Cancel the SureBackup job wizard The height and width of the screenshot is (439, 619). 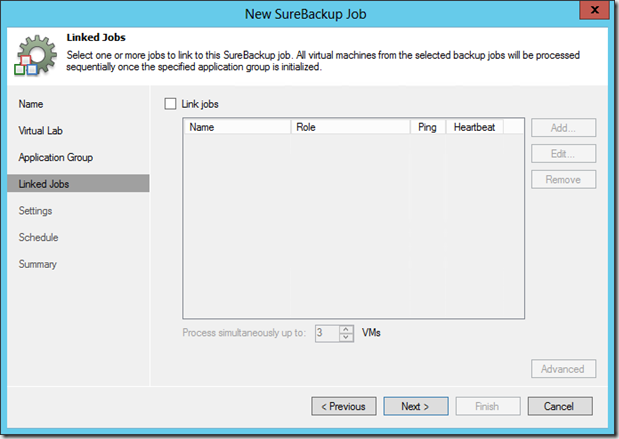[x=560, y=406]
